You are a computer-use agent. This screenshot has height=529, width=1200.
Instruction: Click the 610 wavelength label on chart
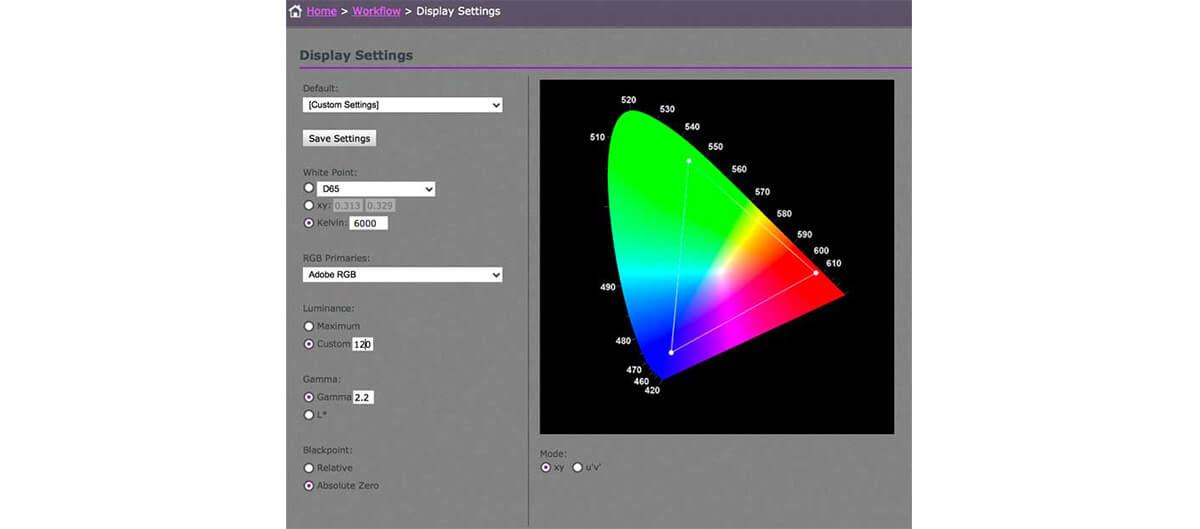(x=833, y=263)
